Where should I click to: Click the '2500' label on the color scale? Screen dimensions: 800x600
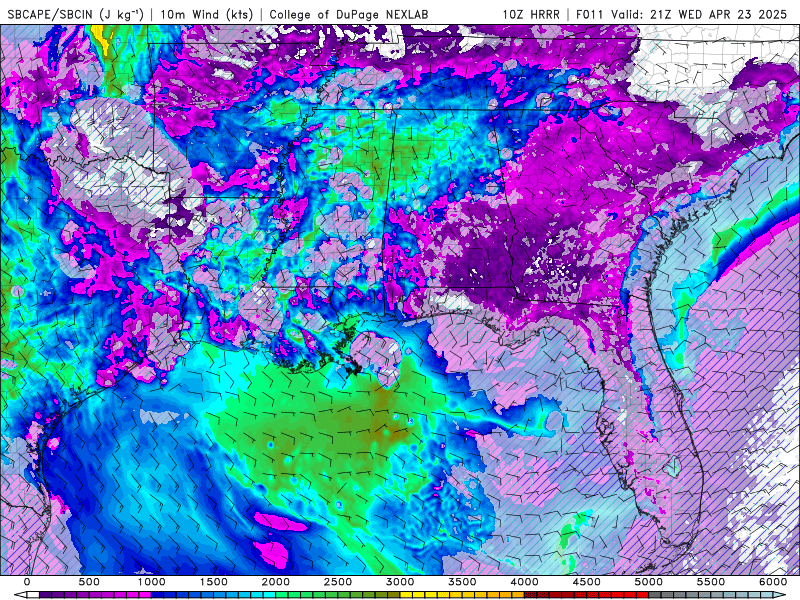(338, 582)
